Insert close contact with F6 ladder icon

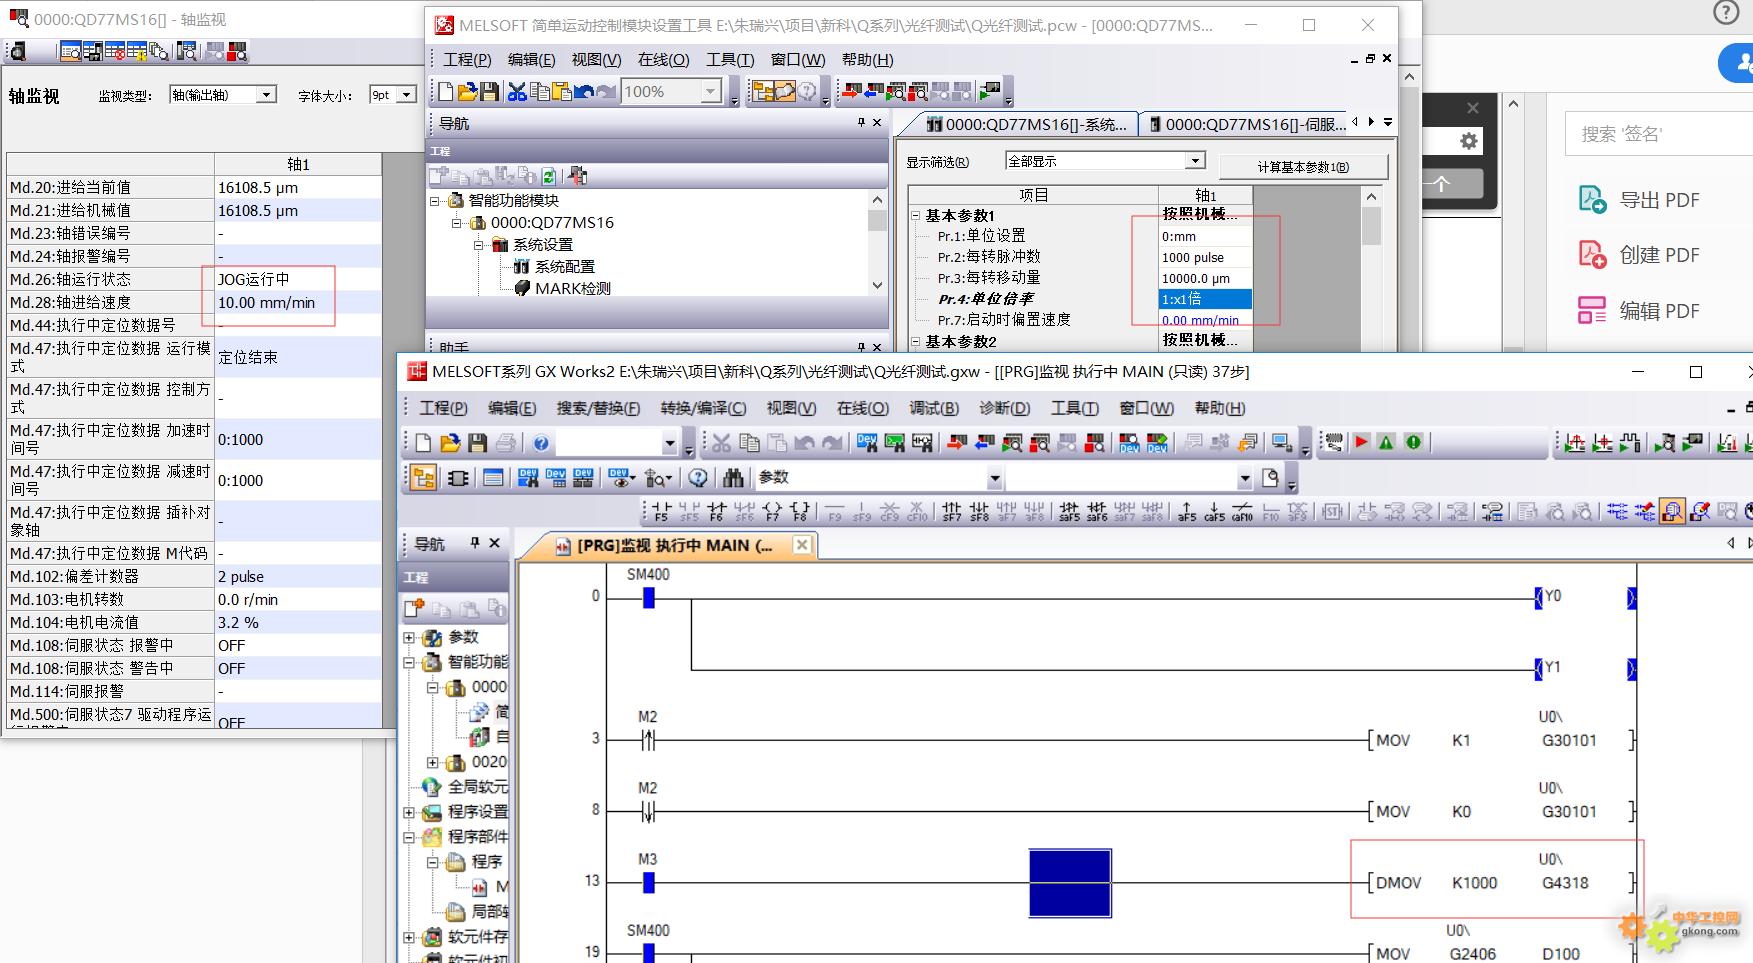click(716, 512)
